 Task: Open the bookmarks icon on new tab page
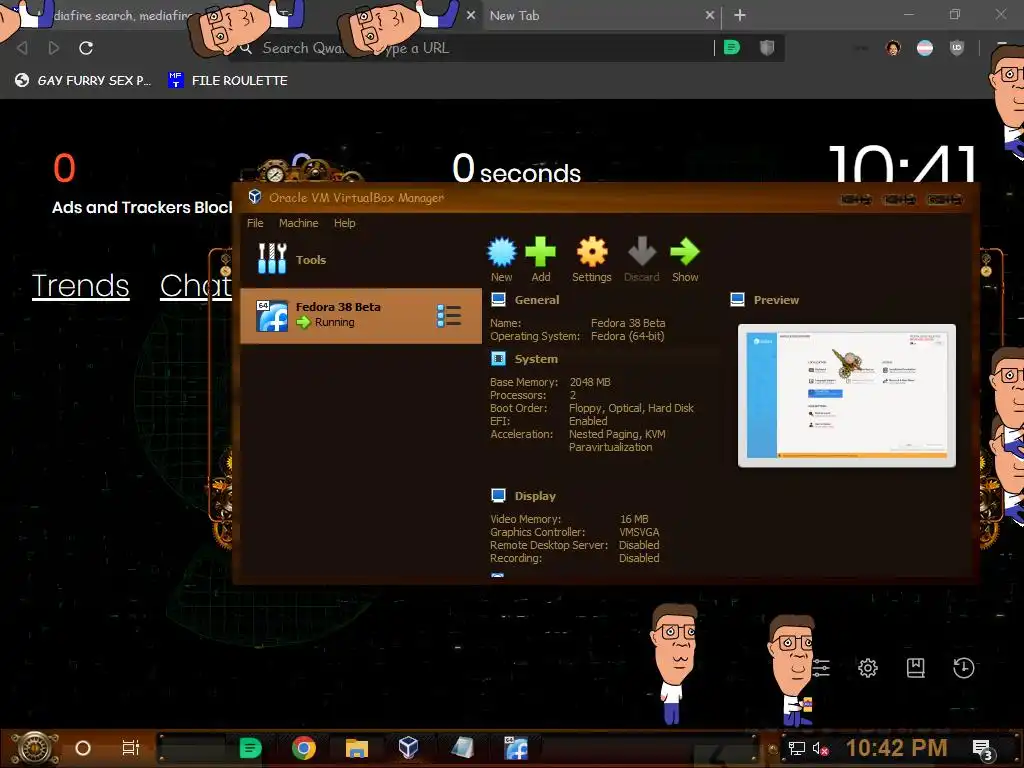pos(916,667)
